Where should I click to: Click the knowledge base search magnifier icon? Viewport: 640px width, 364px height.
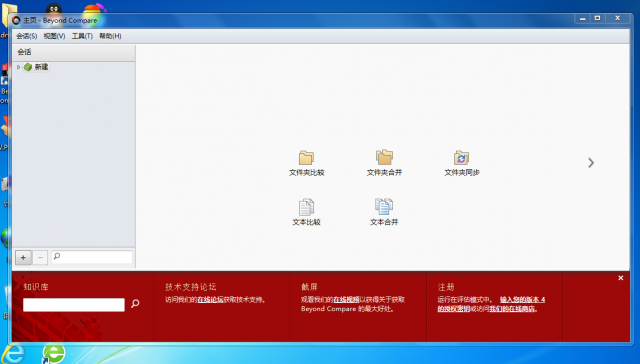tap(135, 304)
